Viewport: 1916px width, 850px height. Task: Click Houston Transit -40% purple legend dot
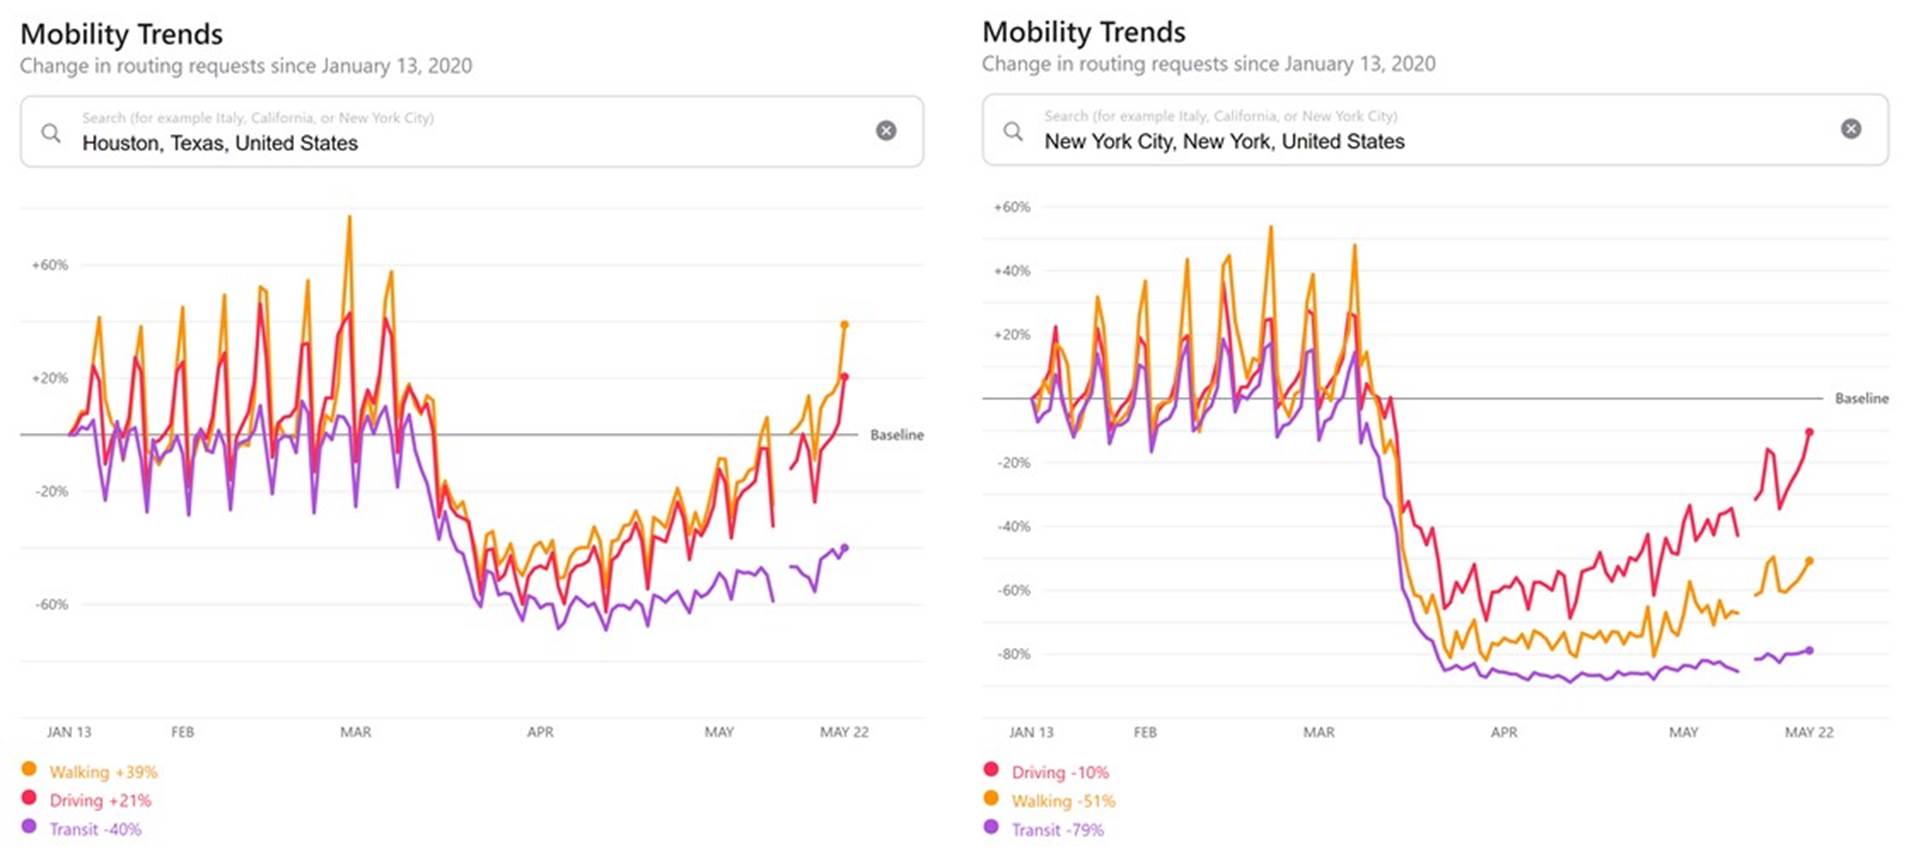29,826
